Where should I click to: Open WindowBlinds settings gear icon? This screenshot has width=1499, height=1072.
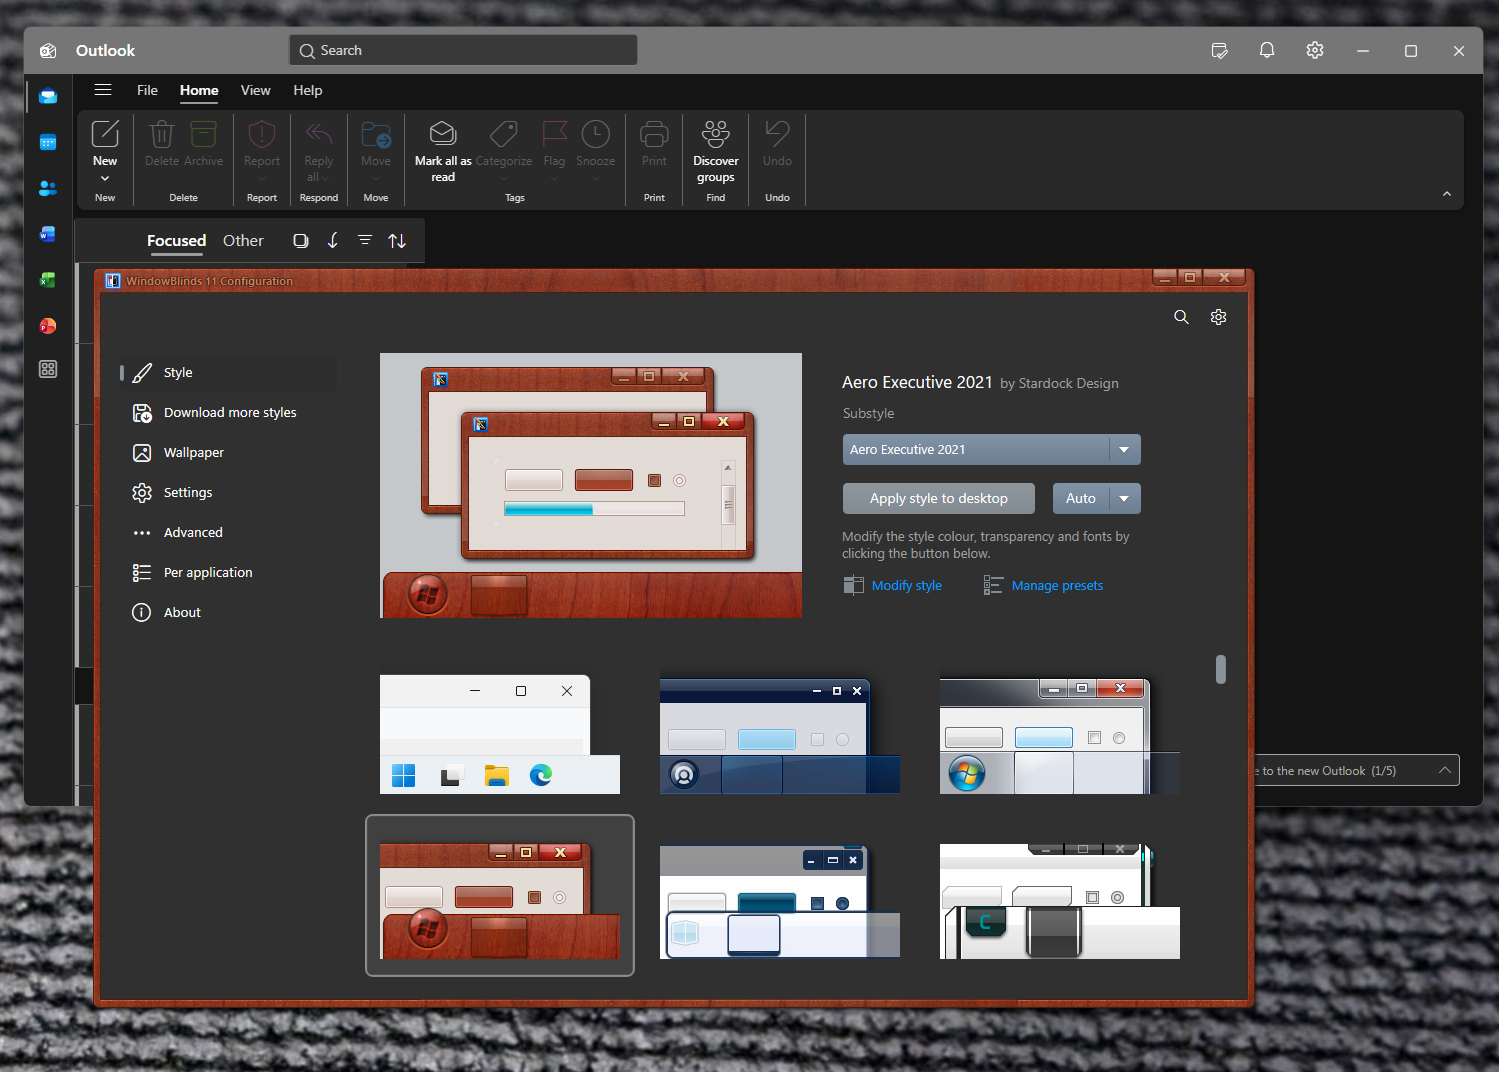1218,317
